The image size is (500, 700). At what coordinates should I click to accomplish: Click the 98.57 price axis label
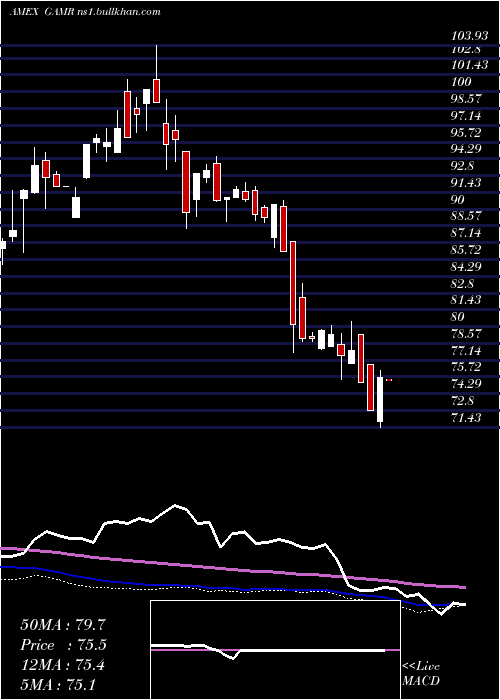point(467,99)
